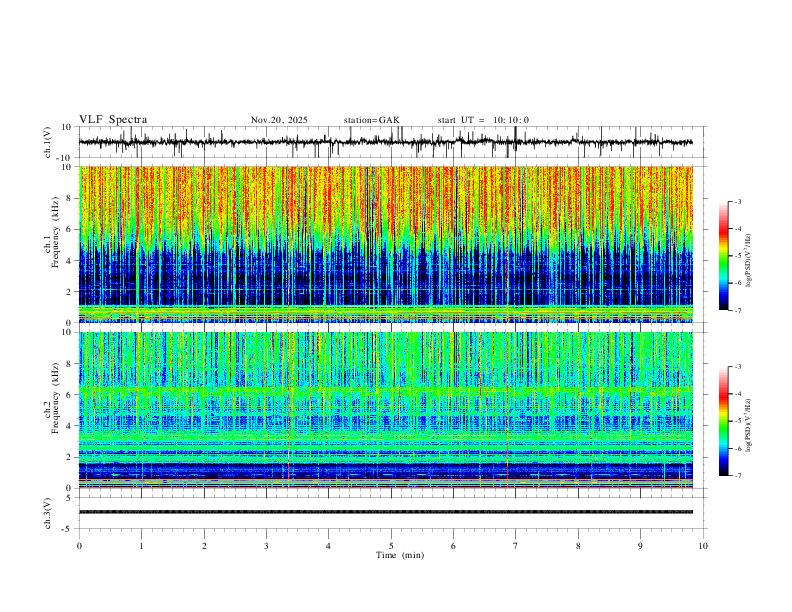Click the "ch.3(V)" axis label
The width and height of the screenshot is (792, 612).
click(x=48, y=513)
